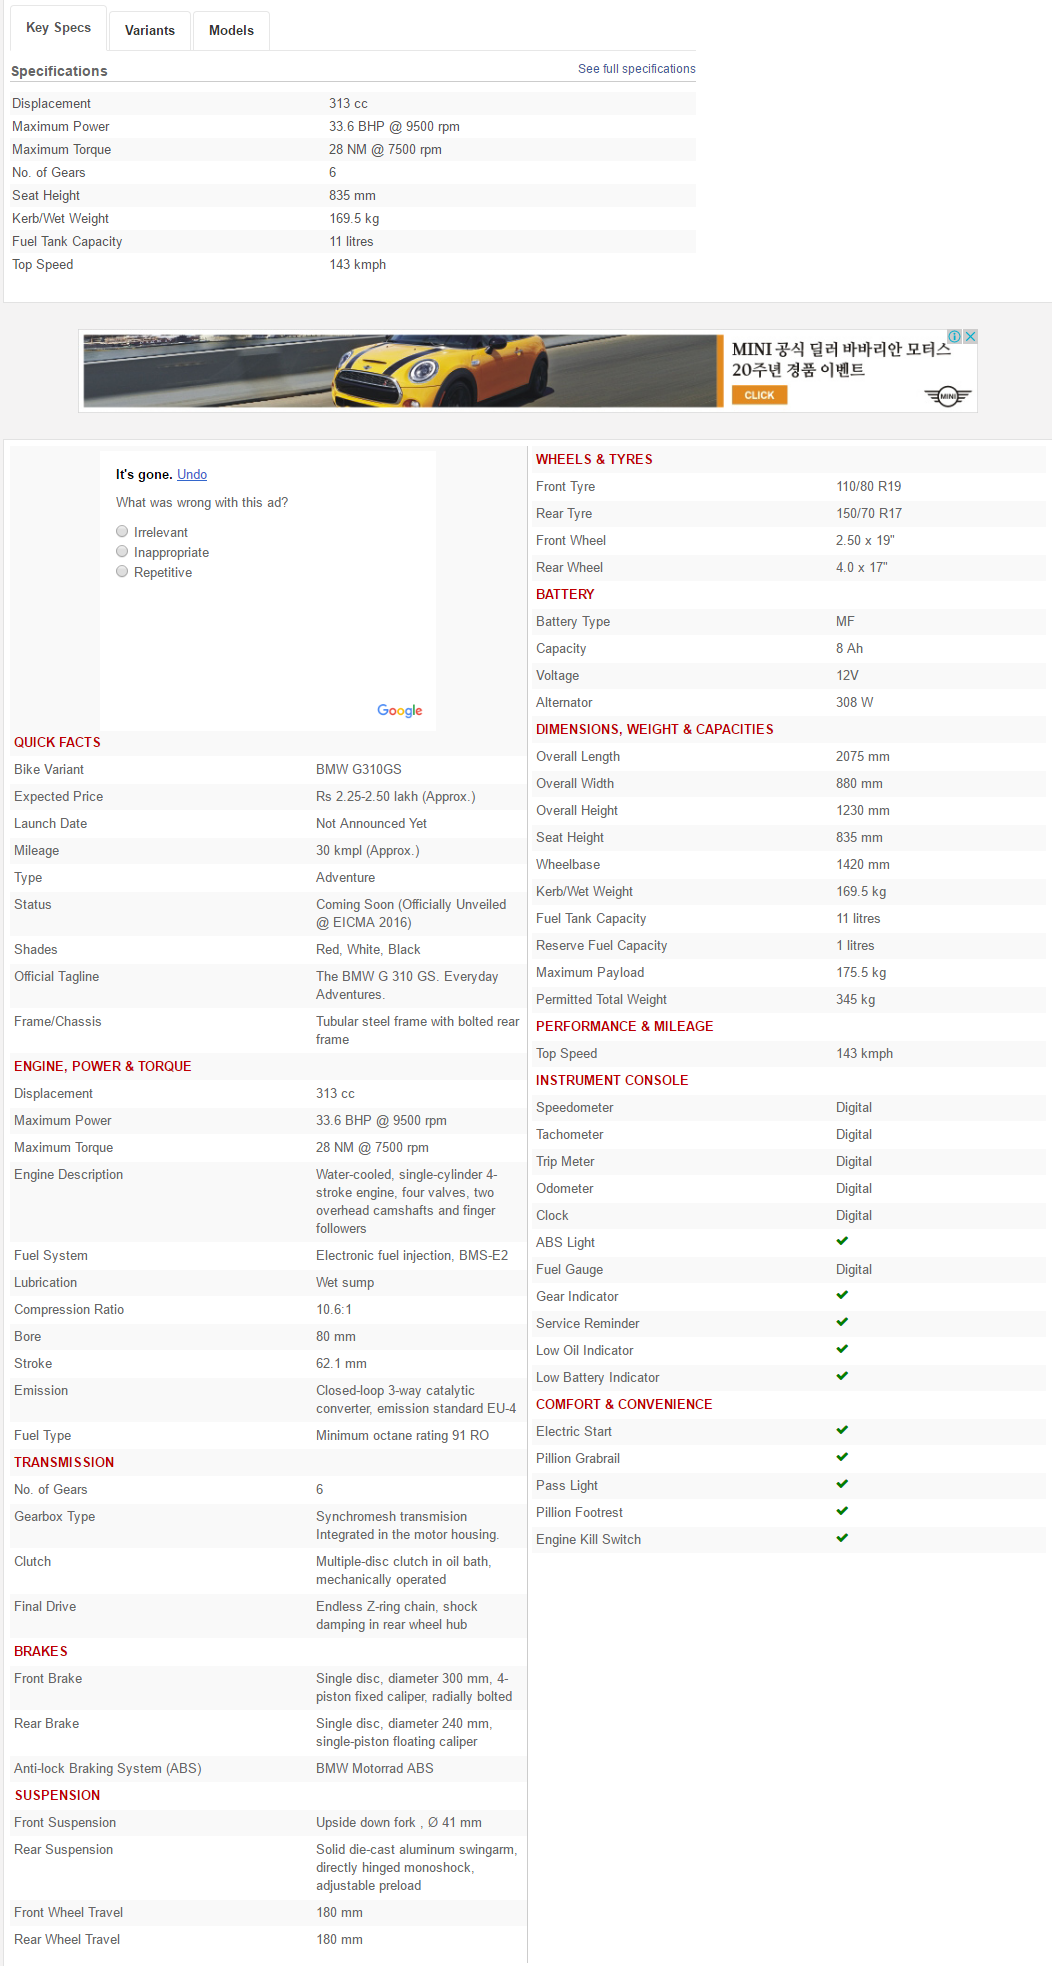This screenshot has height=1966, width=1052.
Task: Close the MINI banner ad
Action: pyautogui.click(x=970, y=337)
